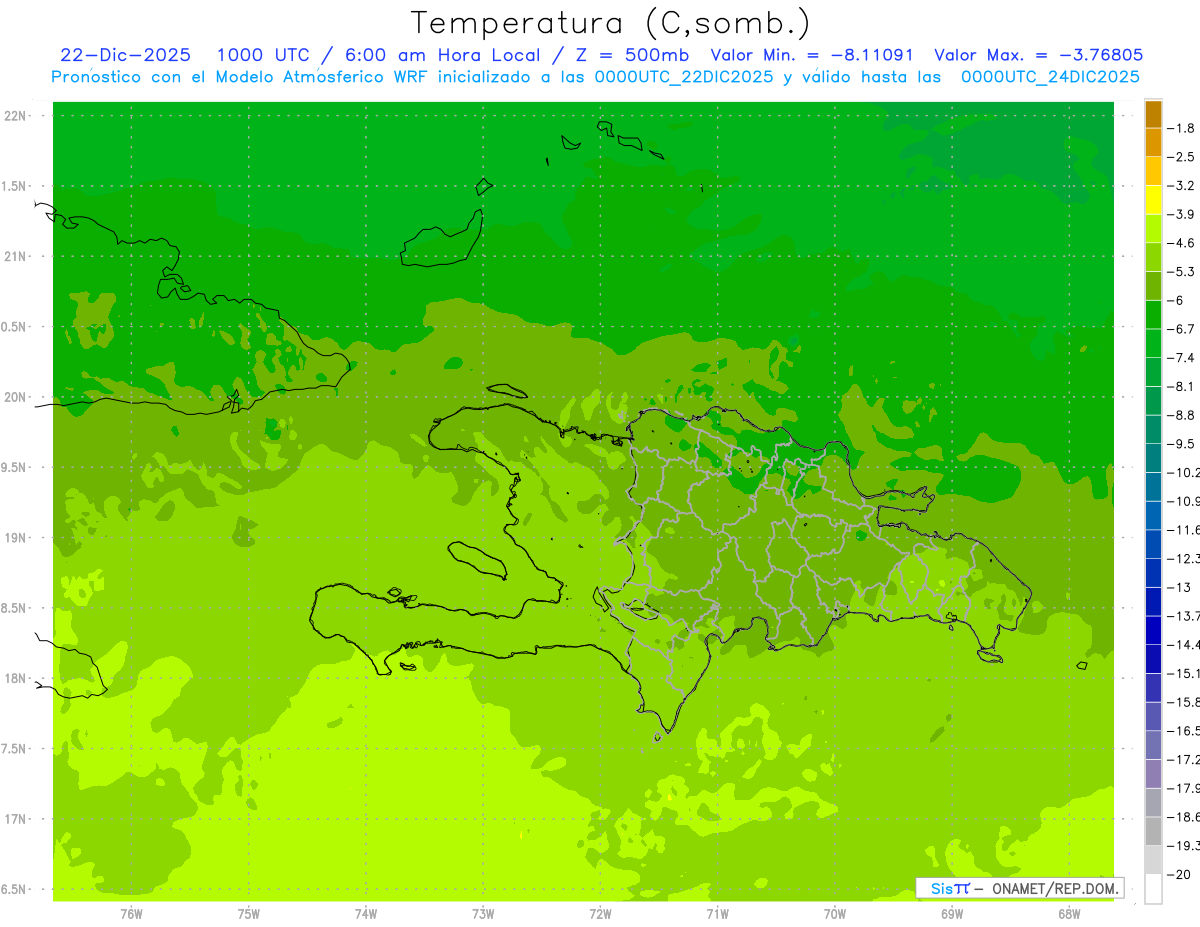
Task: Click the '-8.8' colorbar value
Action: click(x=1181, y=415)
